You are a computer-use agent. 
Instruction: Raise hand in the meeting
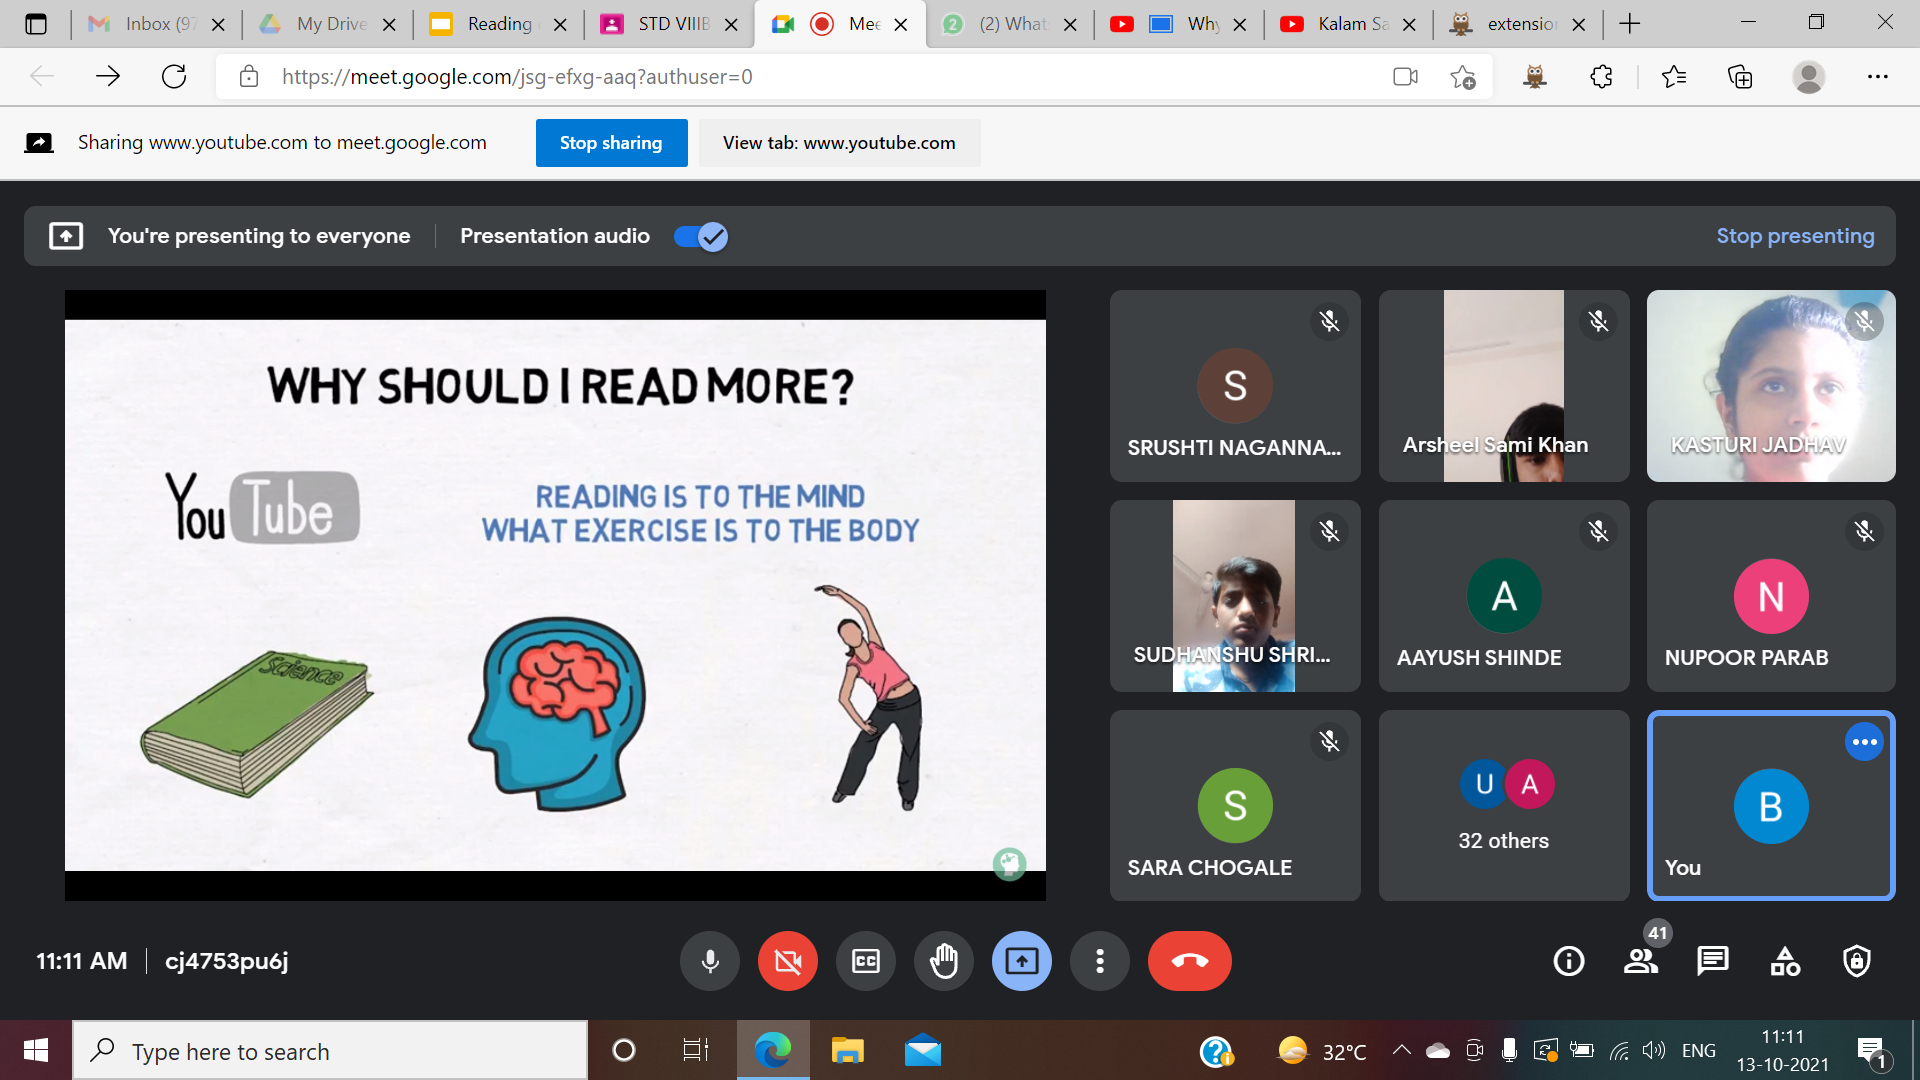tap(944, 961)
